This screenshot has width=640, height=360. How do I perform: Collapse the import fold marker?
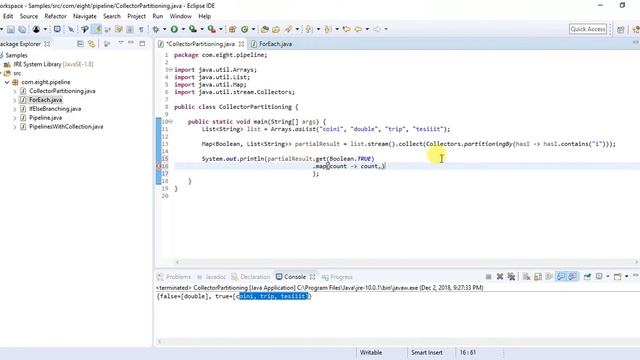pos(171,70)
